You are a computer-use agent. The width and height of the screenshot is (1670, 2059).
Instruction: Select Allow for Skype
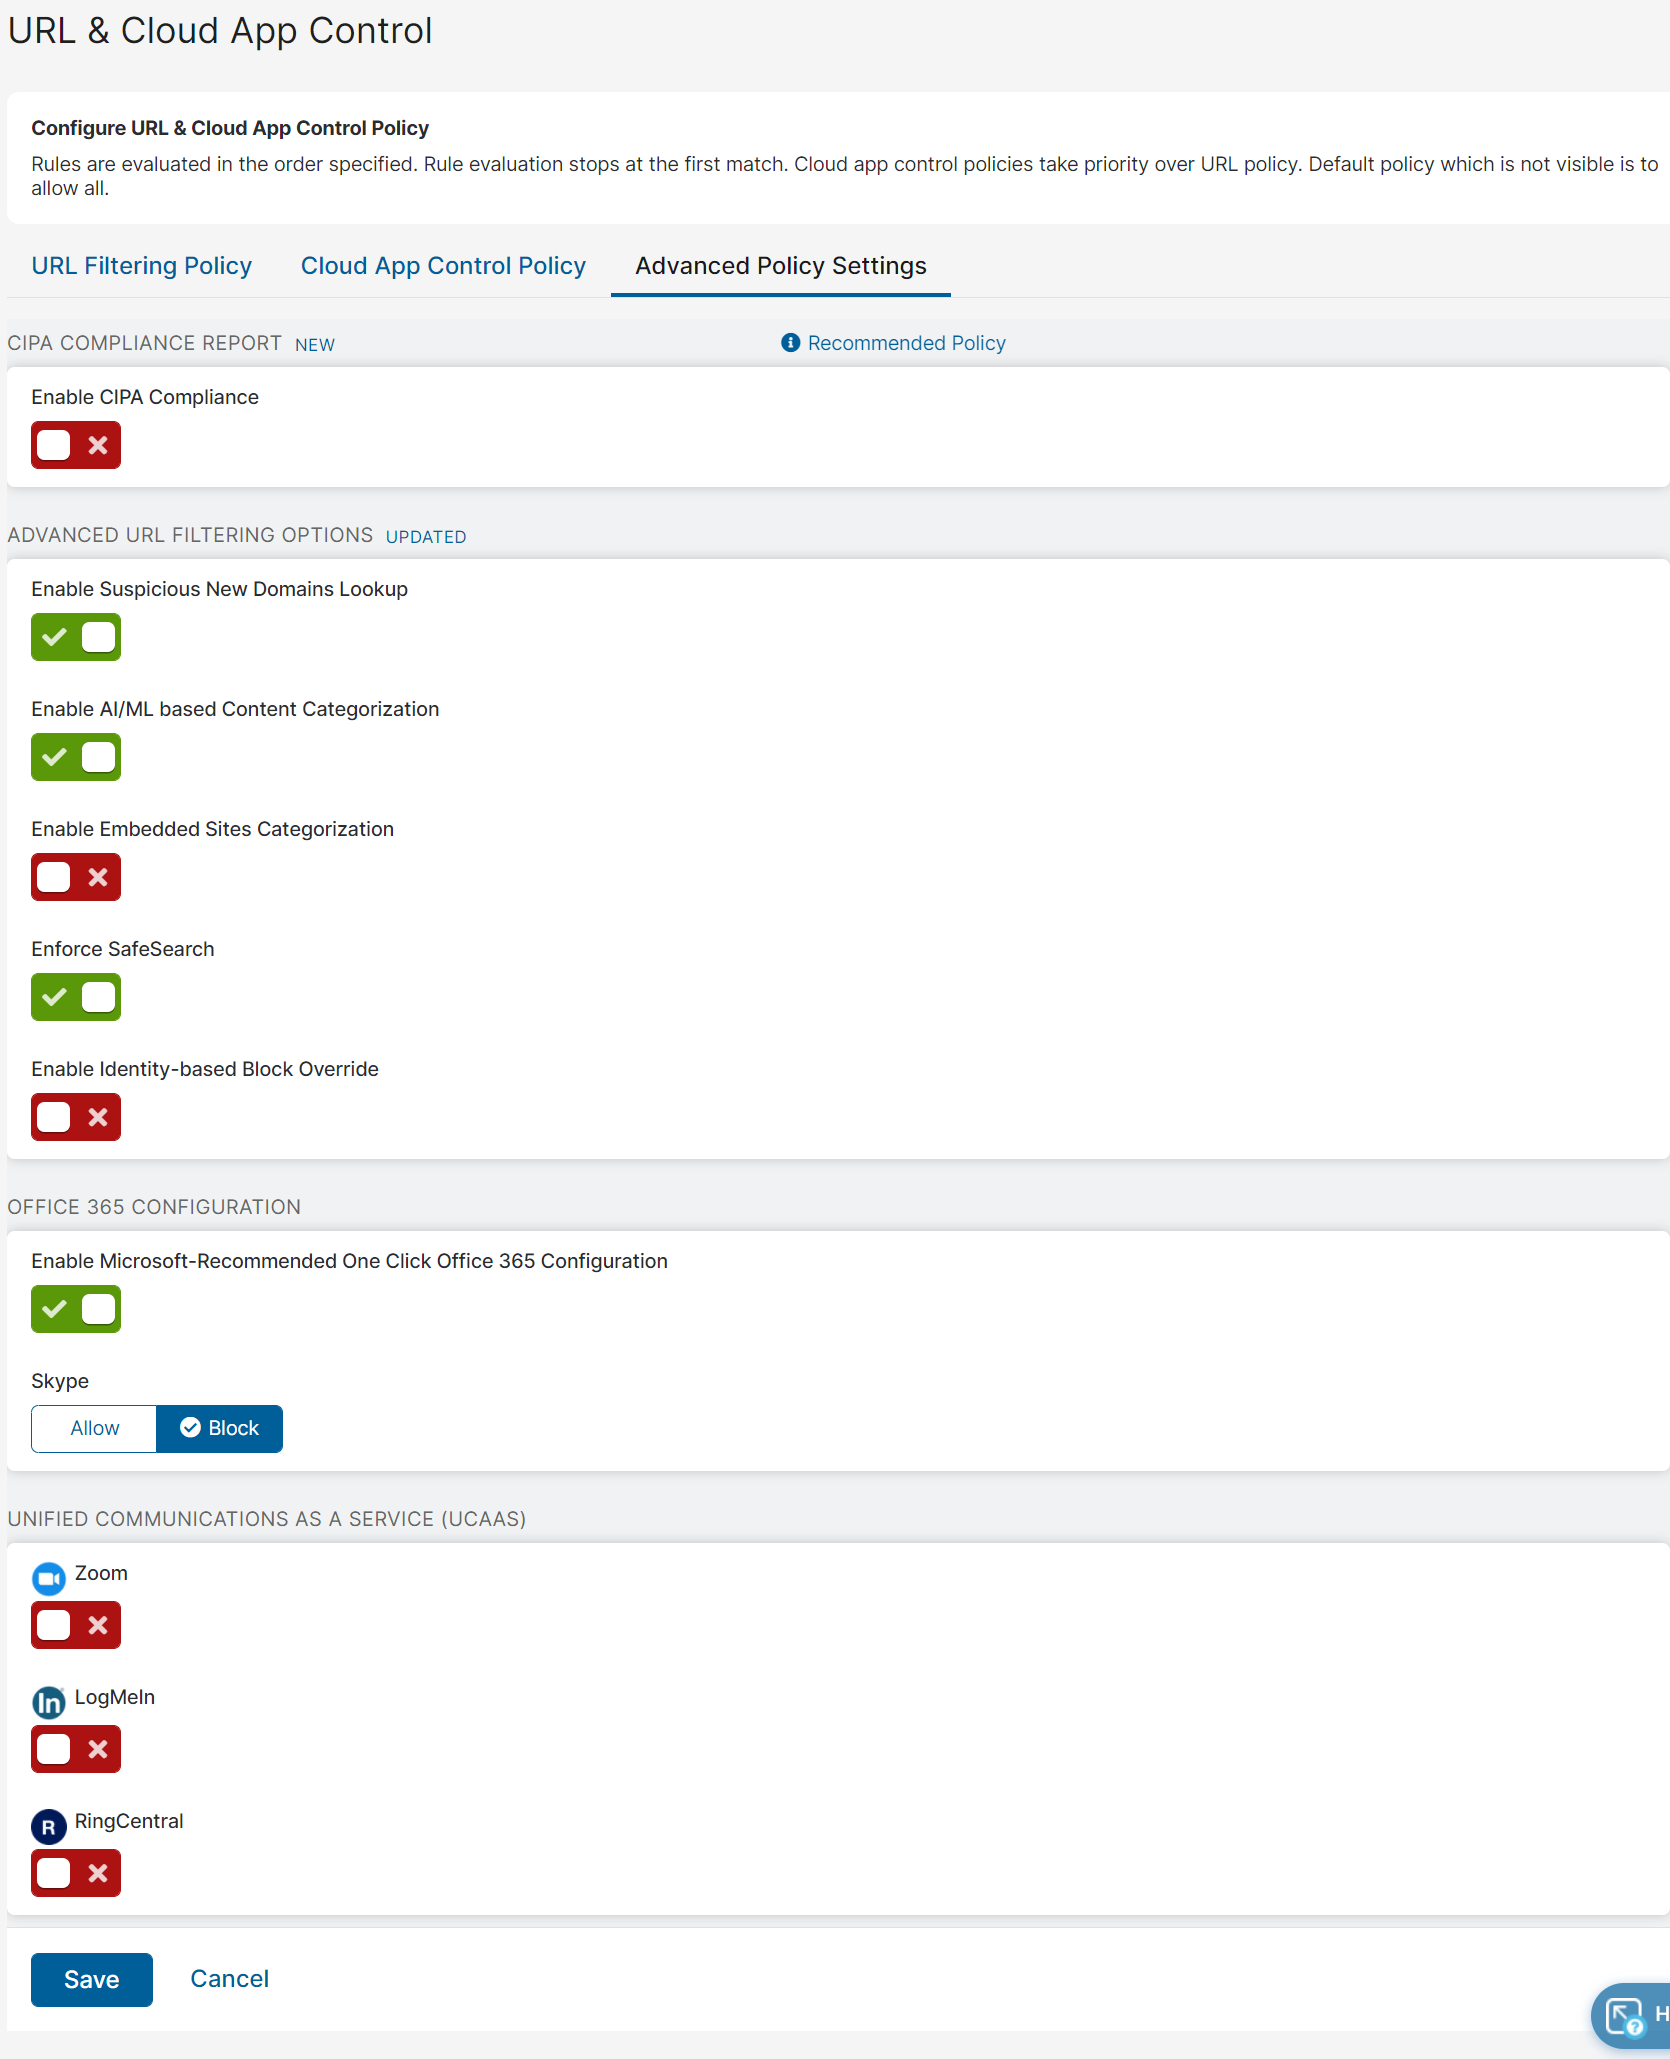(93, 1428)
